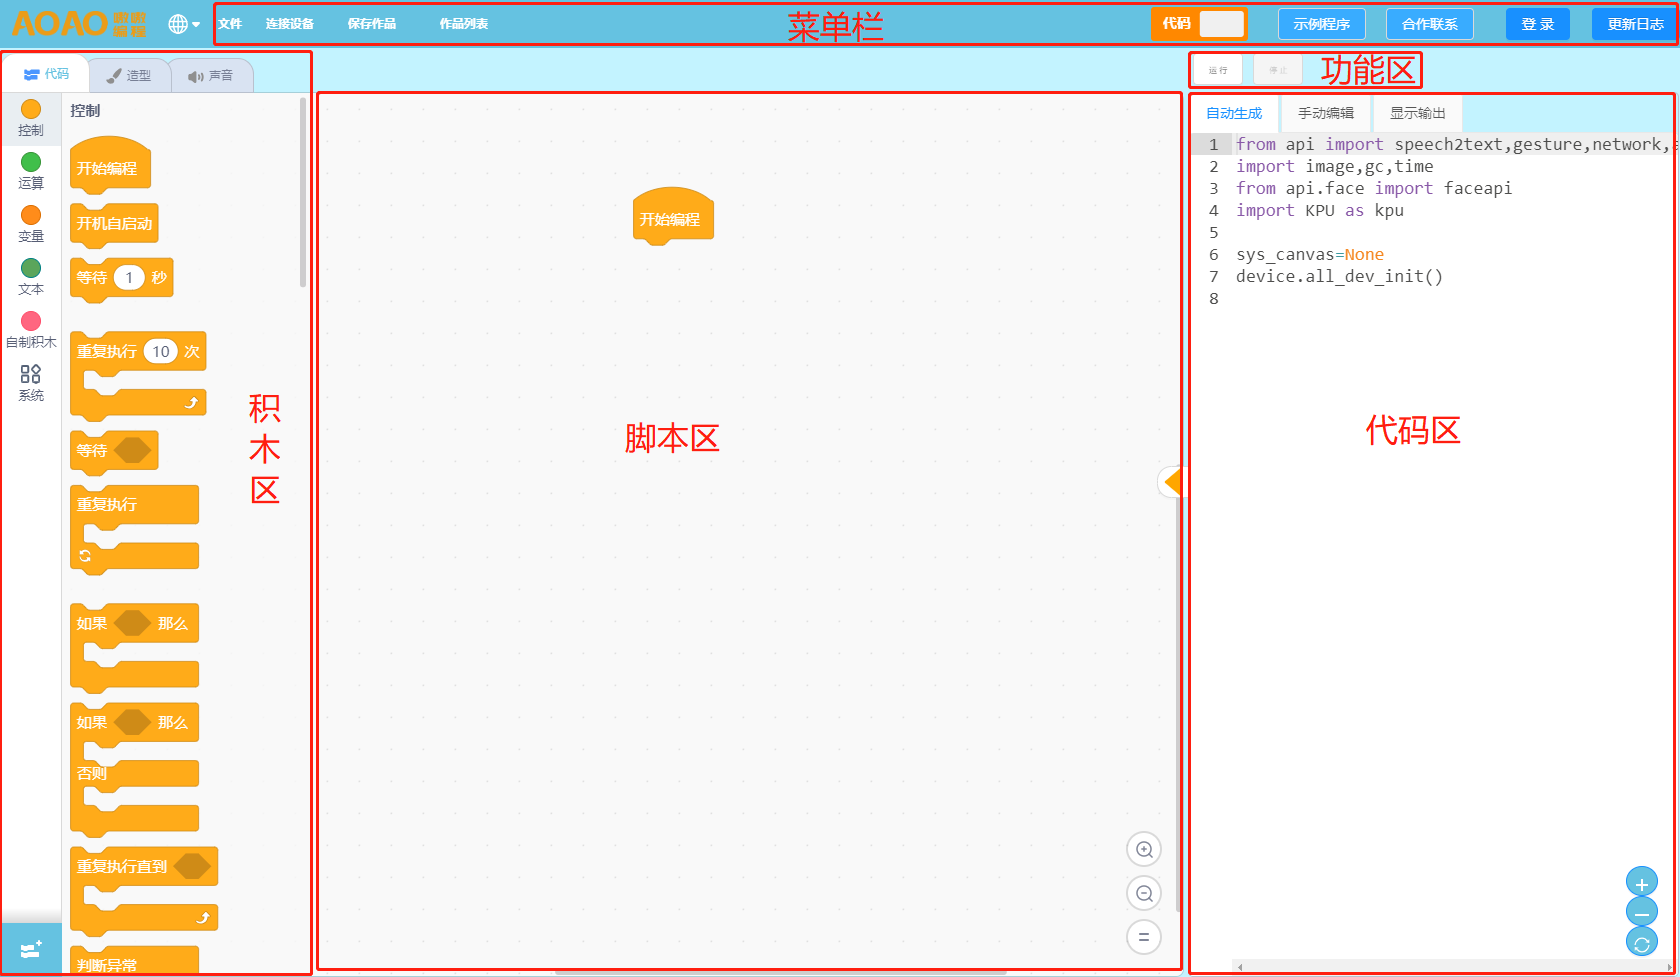Viewport: 1680px width, 977px height.
Task: Zoom in the script workspace
Action: point(1144,850)
